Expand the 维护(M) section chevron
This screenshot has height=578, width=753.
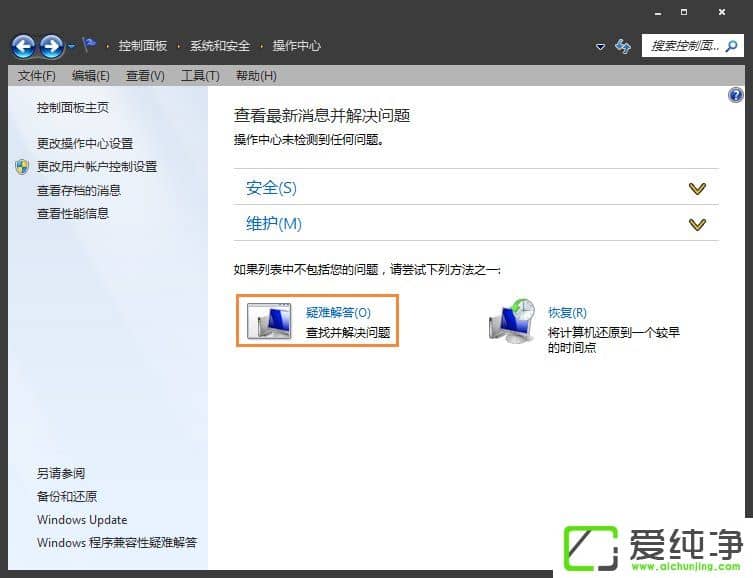697,224
